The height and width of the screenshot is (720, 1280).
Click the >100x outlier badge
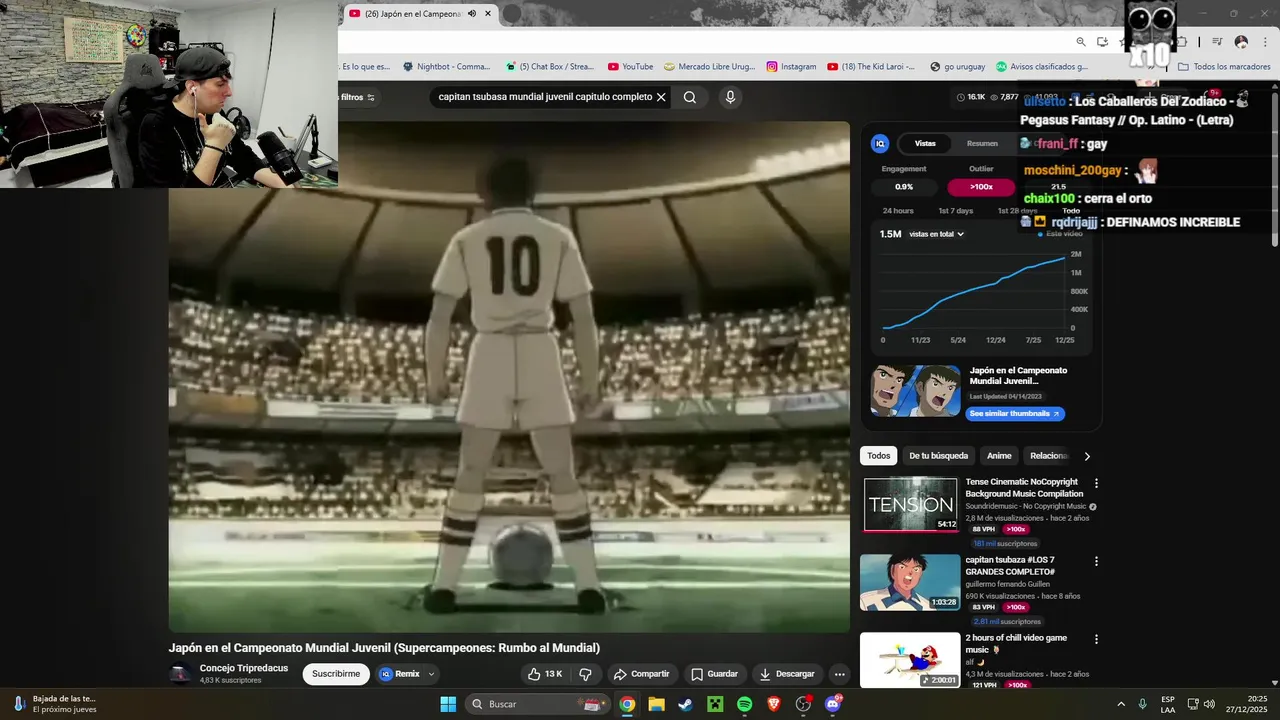[981, 187]
